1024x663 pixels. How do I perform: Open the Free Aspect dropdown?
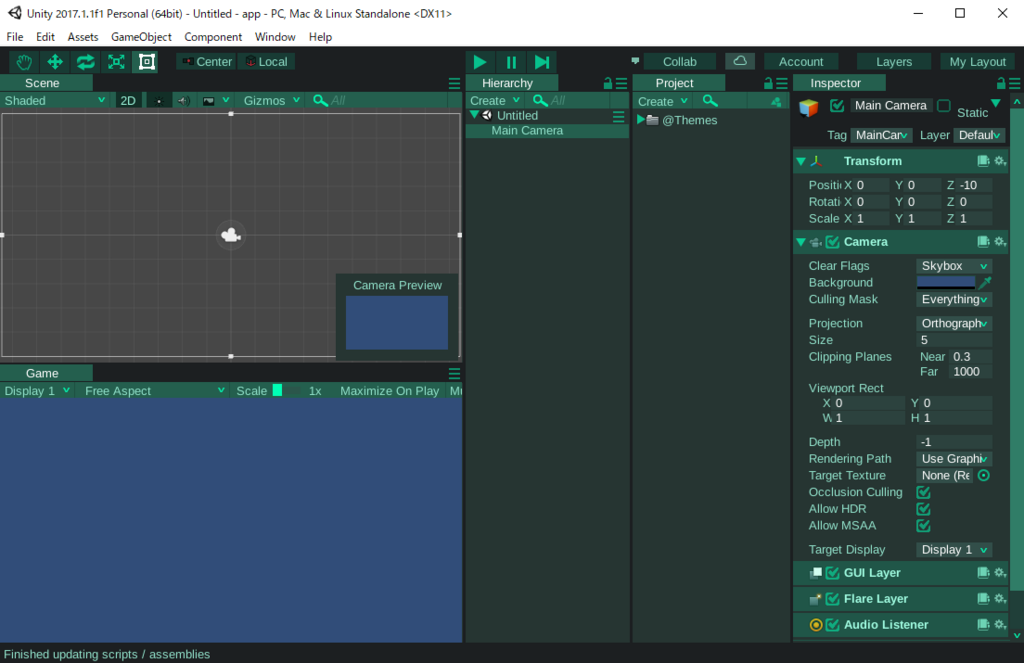154,391
